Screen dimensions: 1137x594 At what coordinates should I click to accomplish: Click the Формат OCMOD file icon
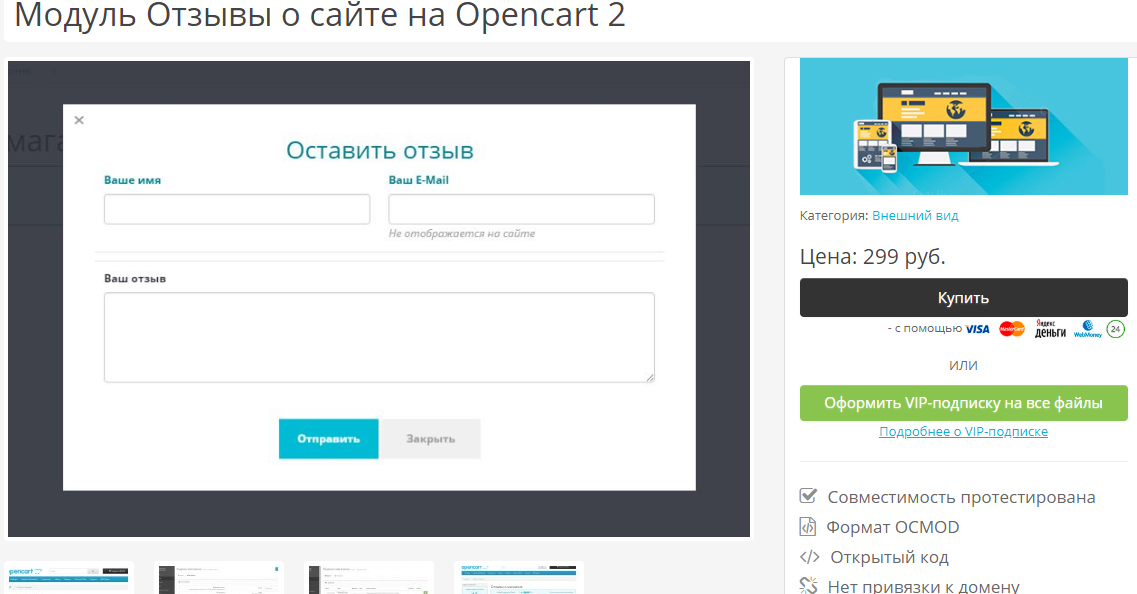(x=808, y=527)
